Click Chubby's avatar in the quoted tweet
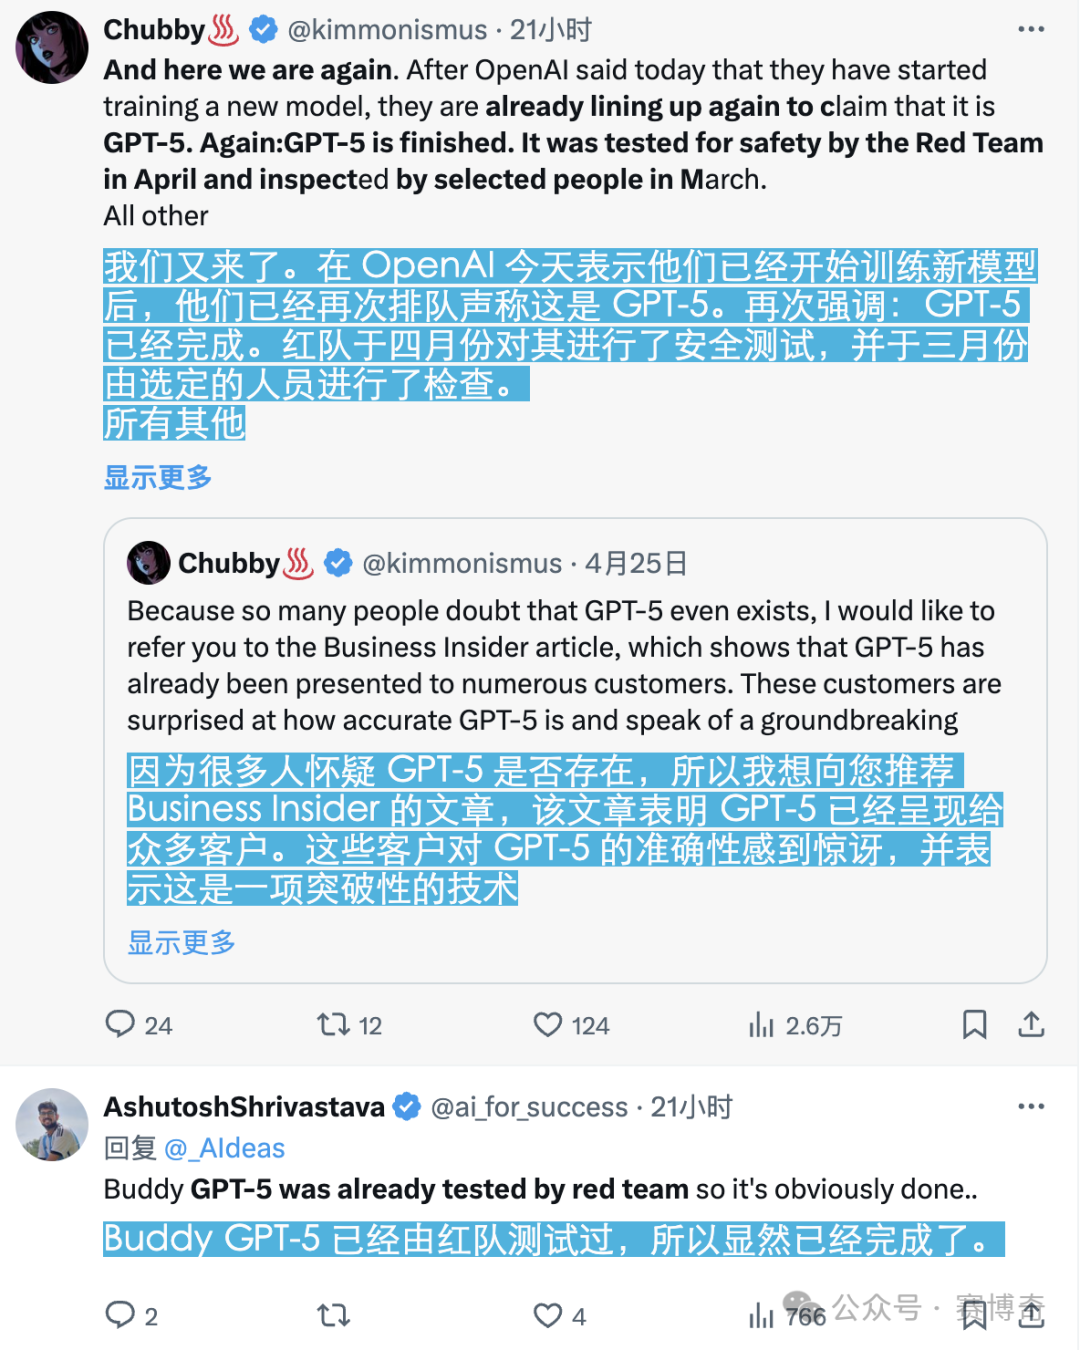The image size is (1080, 1350). (149, 563)
